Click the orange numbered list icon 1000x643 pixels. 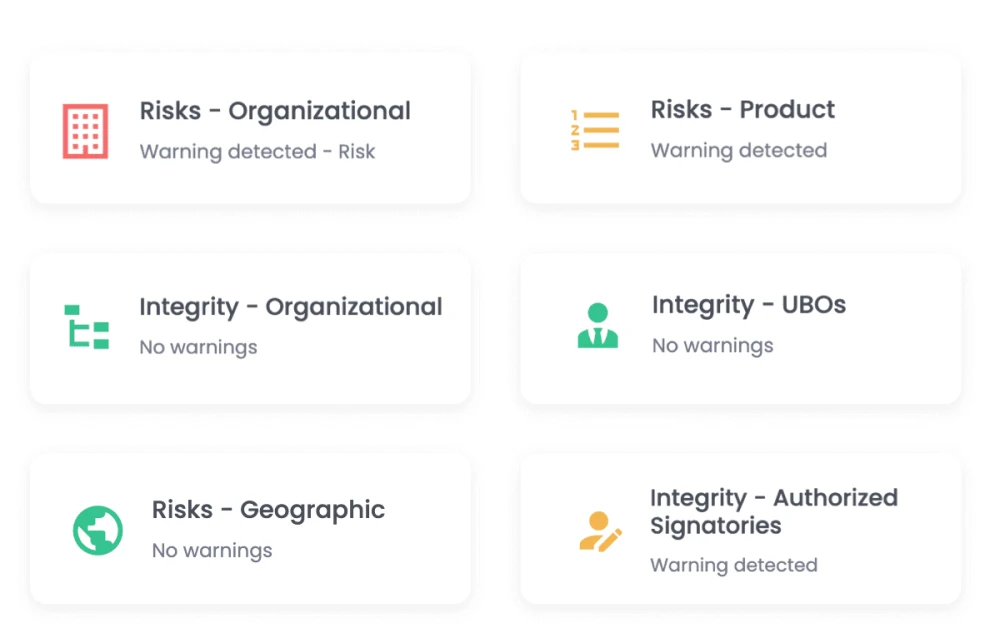(595, 130)
